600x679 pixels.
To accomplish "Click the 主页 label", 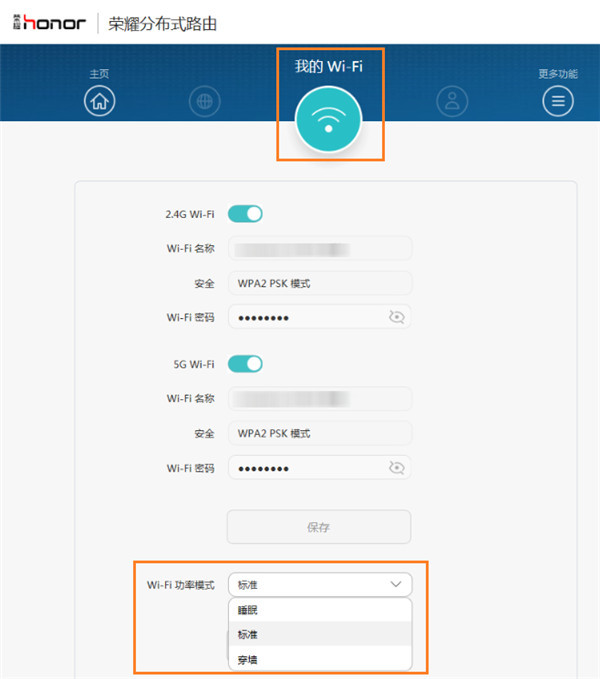I will [99, 74].
